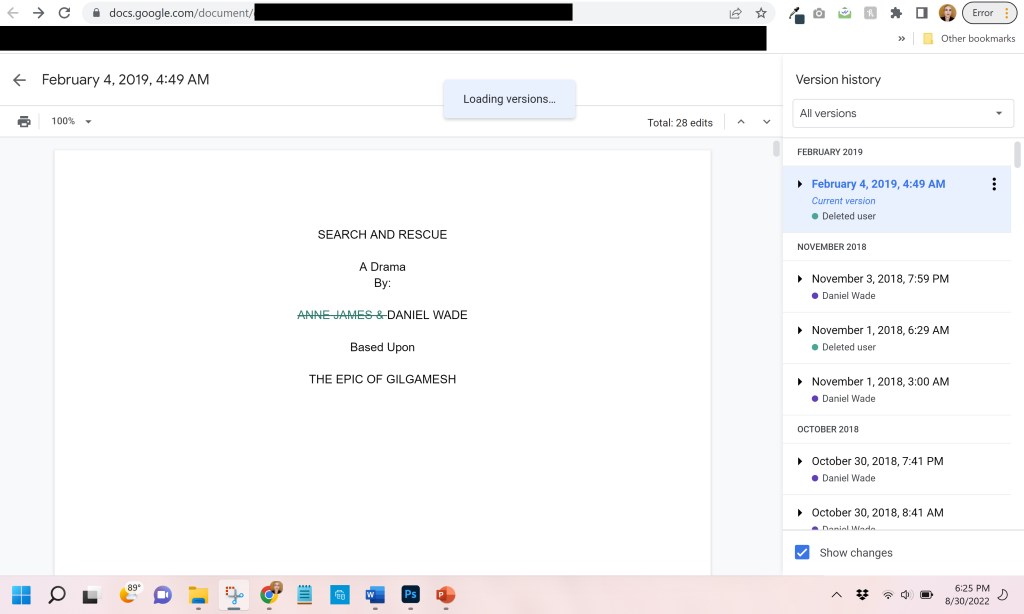Open the Other bookmarks folder
The height and width of the screenshot is (614, 1024).
point(958,39)
